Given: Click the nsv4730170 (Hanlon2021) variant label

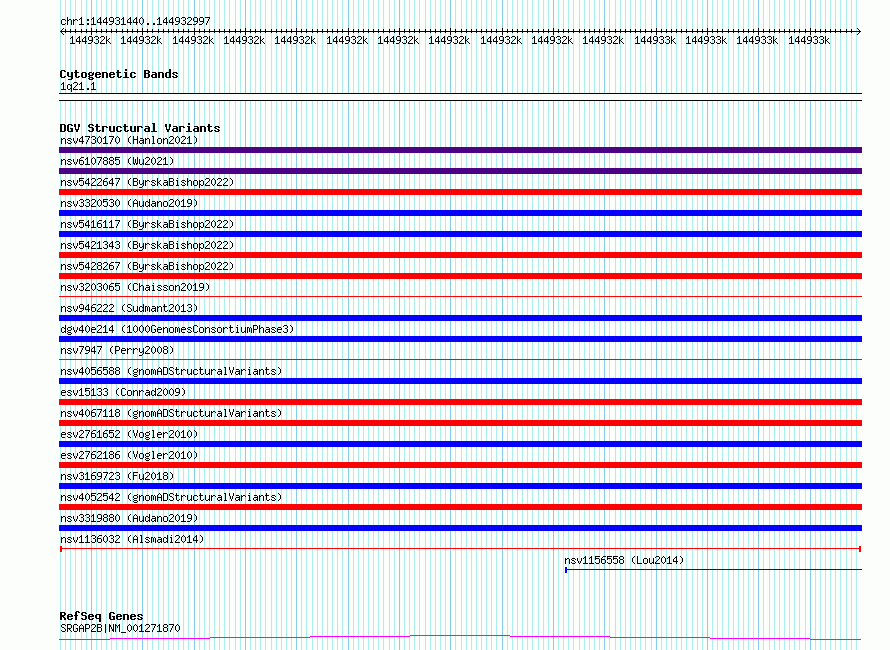Looking at the screenshot, I should pos(129,140).
